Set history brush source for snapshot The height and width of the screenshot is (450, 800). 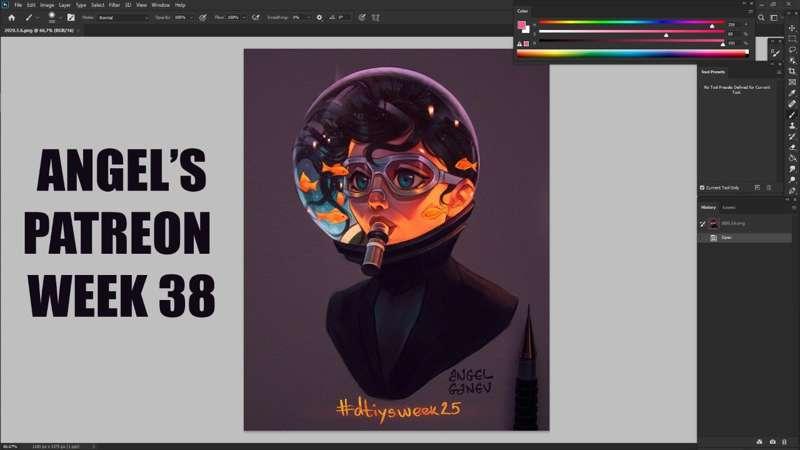tap(703, 223)
